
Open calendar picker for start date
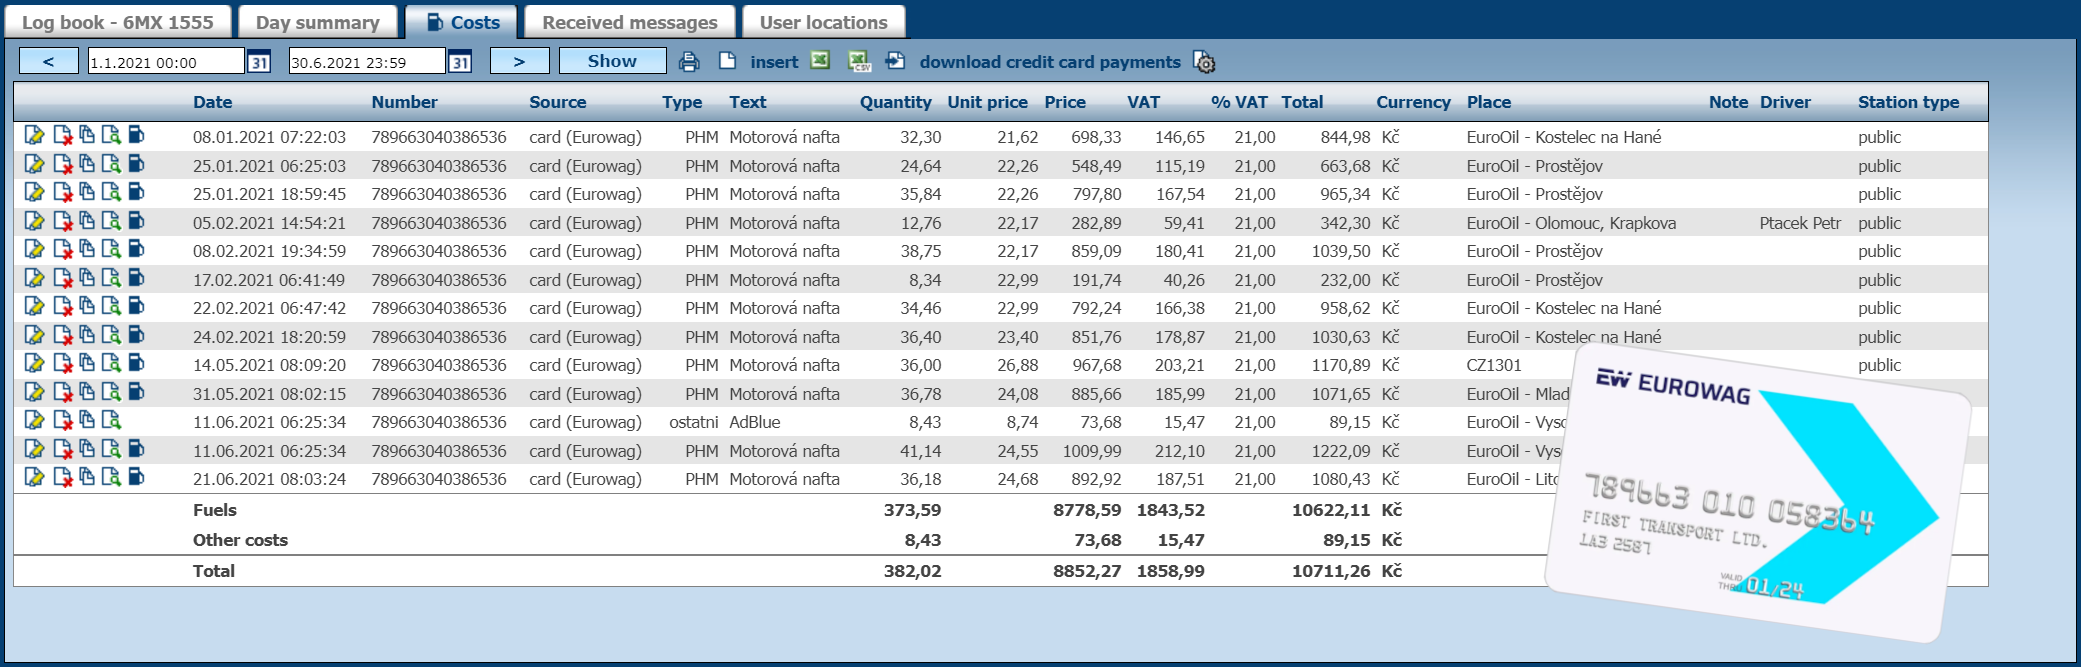[259, 62]
